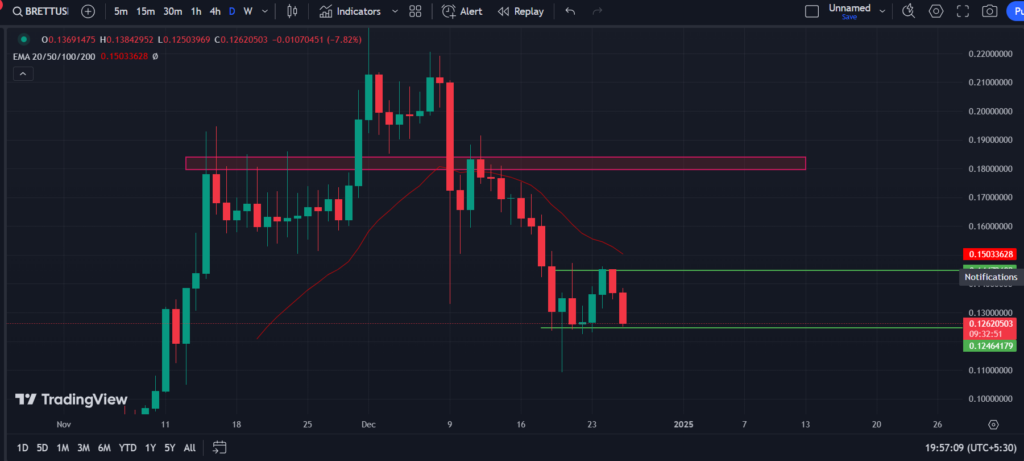The width and height of the screenshot is (1024, 461).
Task: Select the 1Y date range
Action: [151, 448]
